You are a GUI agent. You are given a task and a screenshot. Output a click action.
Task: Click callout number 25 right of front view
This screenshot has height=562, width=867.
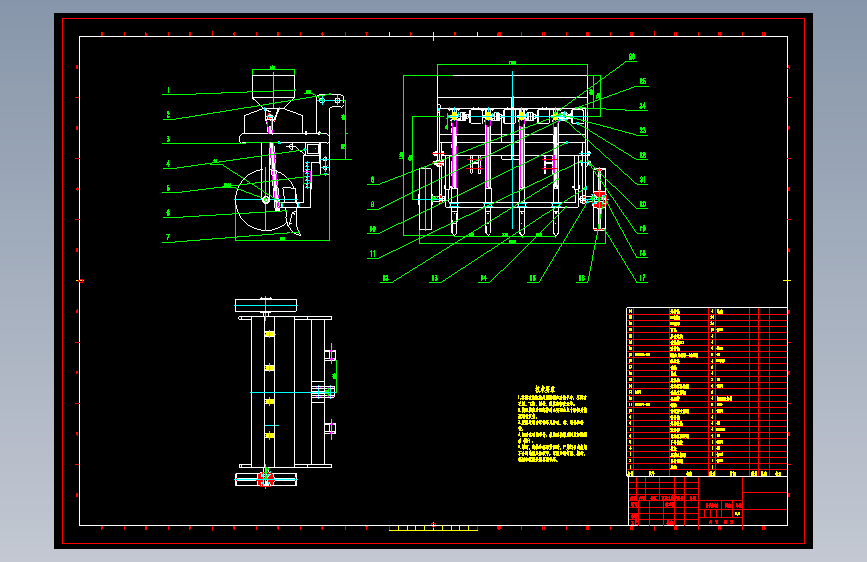point(643,81)
